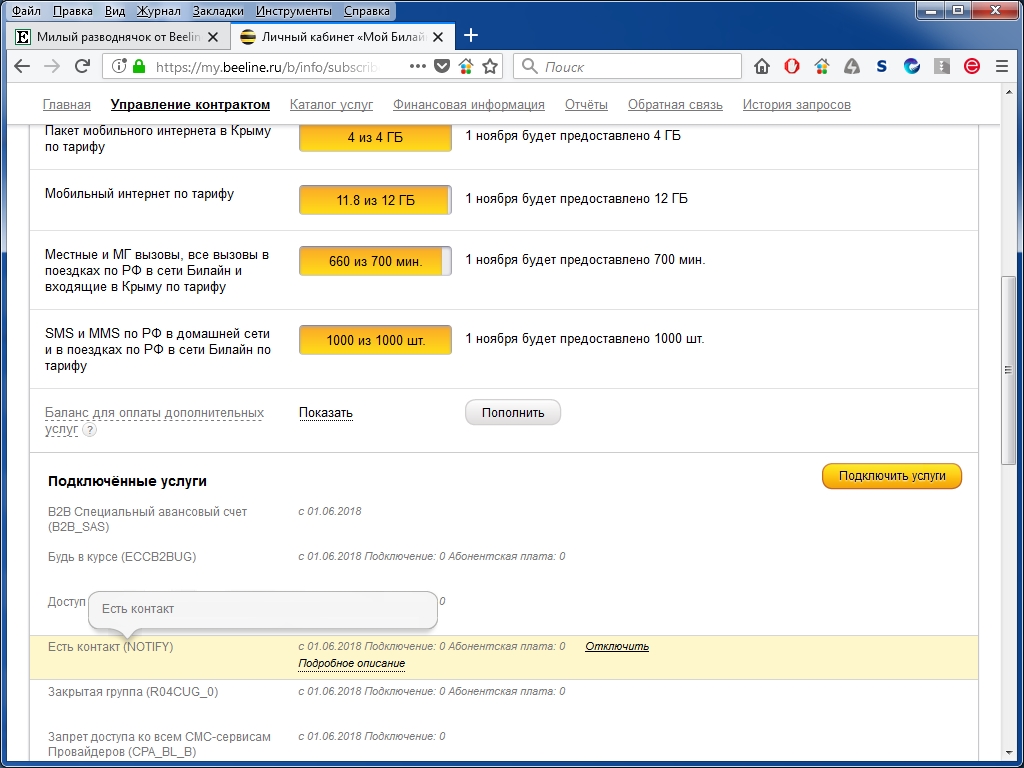1024x768 pixels.
Task: Open a new tab with plus button
Action: 471,36
